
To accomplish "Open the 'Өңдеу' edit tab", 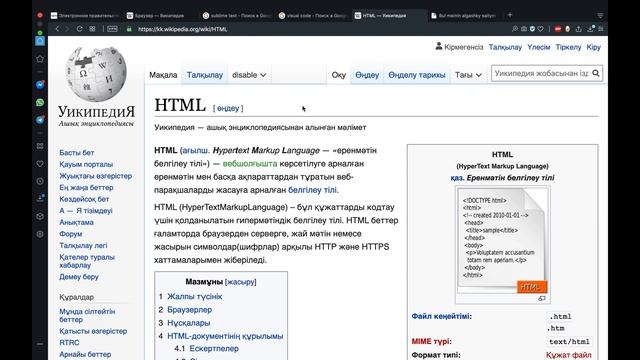I will pos(367,75).
